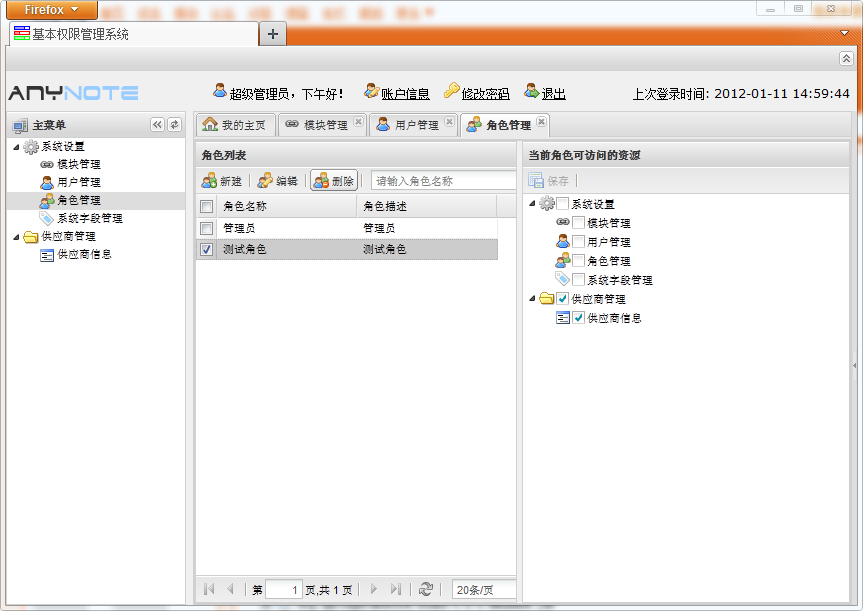Viewport: 863px width, 611px height.
Task: Sort by 角色描述 column header
Action: click(427, 206)
